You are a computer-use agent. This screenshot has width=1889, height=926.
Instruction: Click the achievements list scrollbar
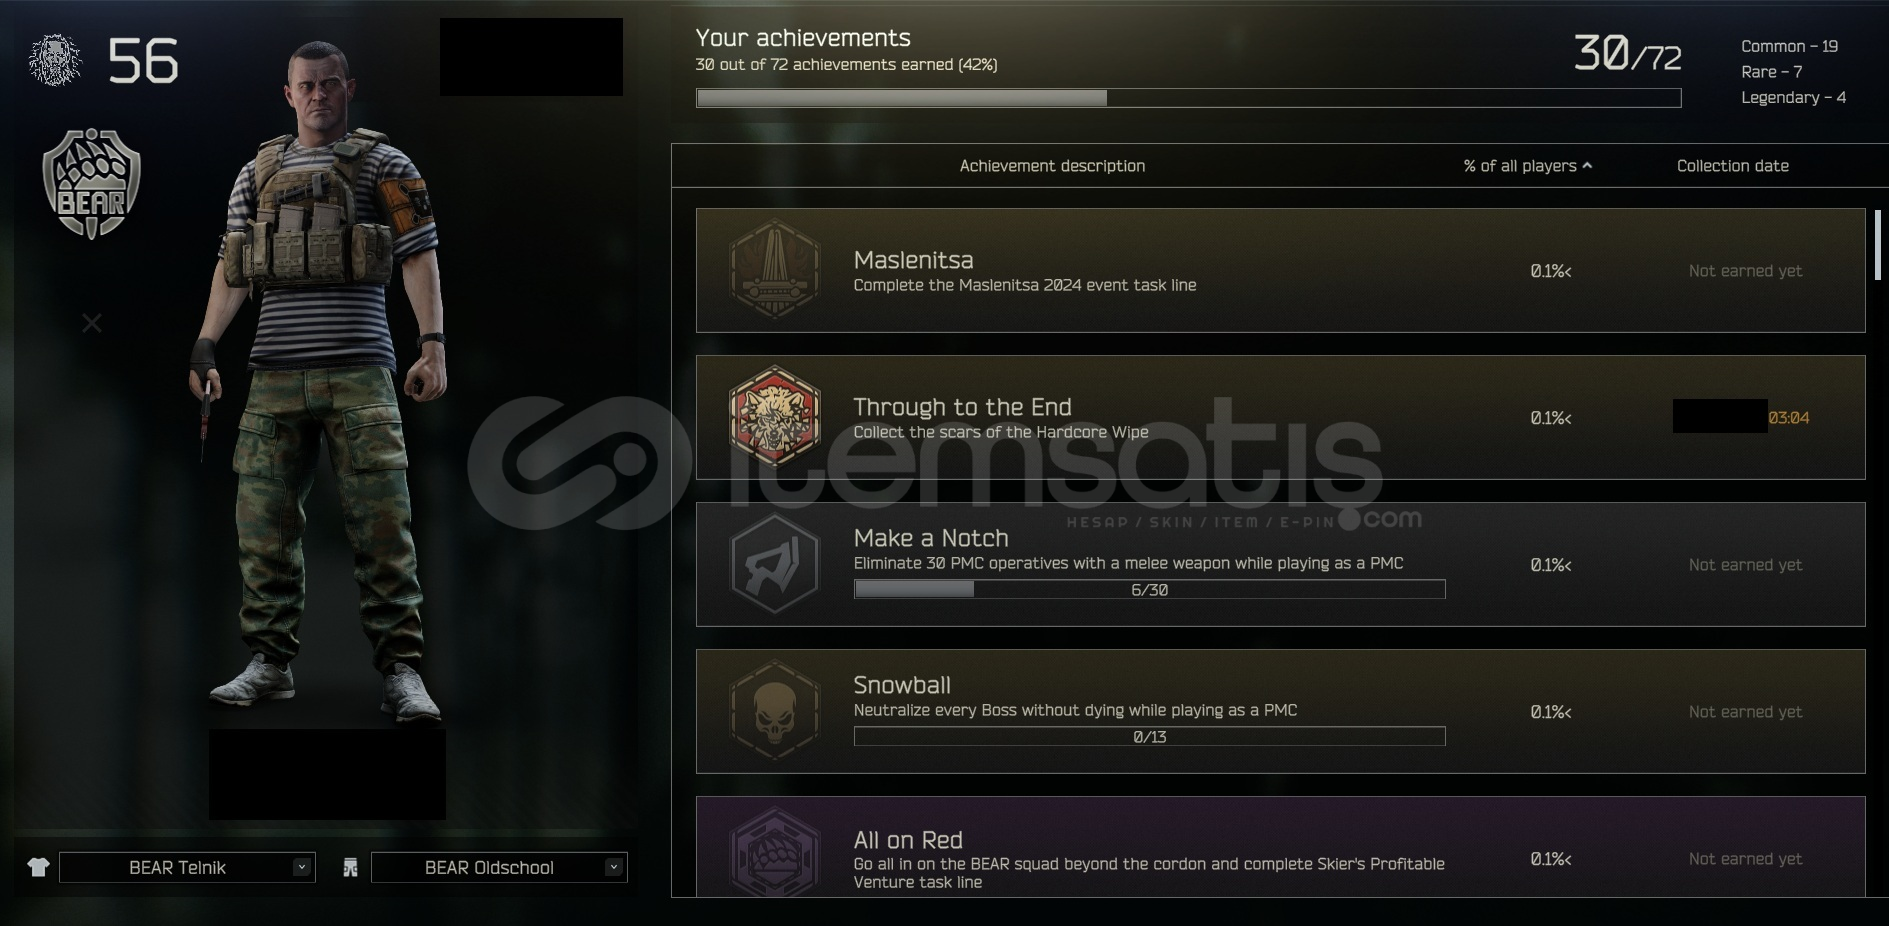tap(1878, 245)
